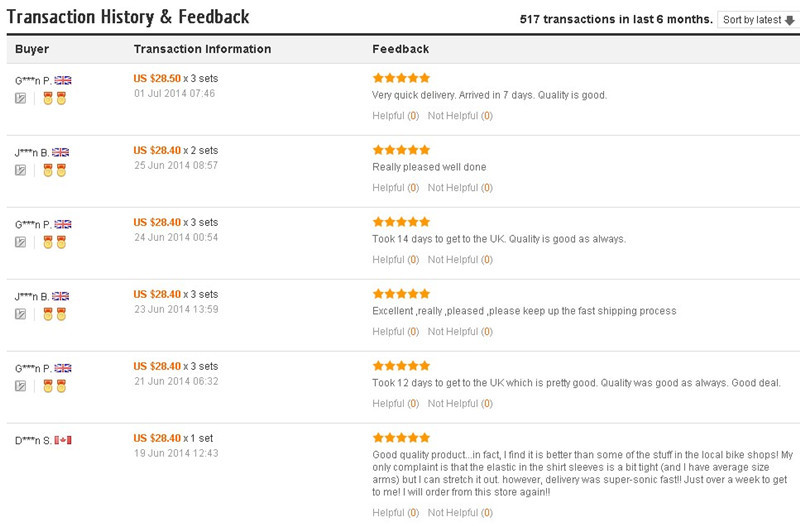Viewport: 800px width, 526px height.
Task: Mark 'Excellent, really, pleased' review Not Helpful
Action: click(x=460, y=332)
